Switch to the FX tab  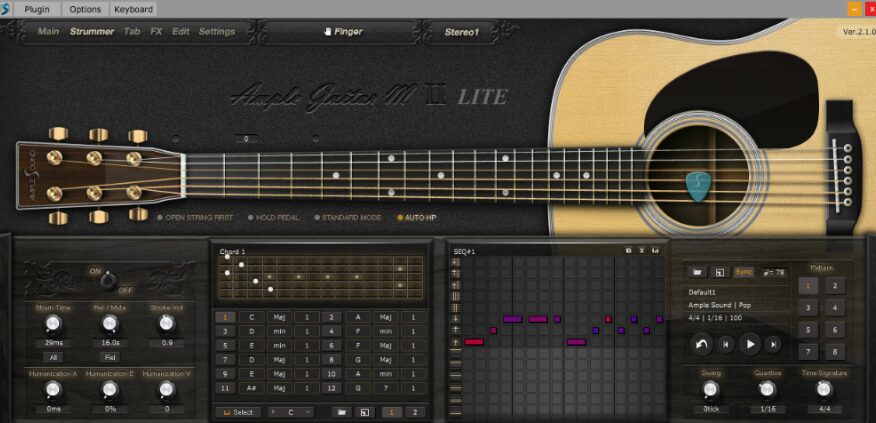(156, 32)
